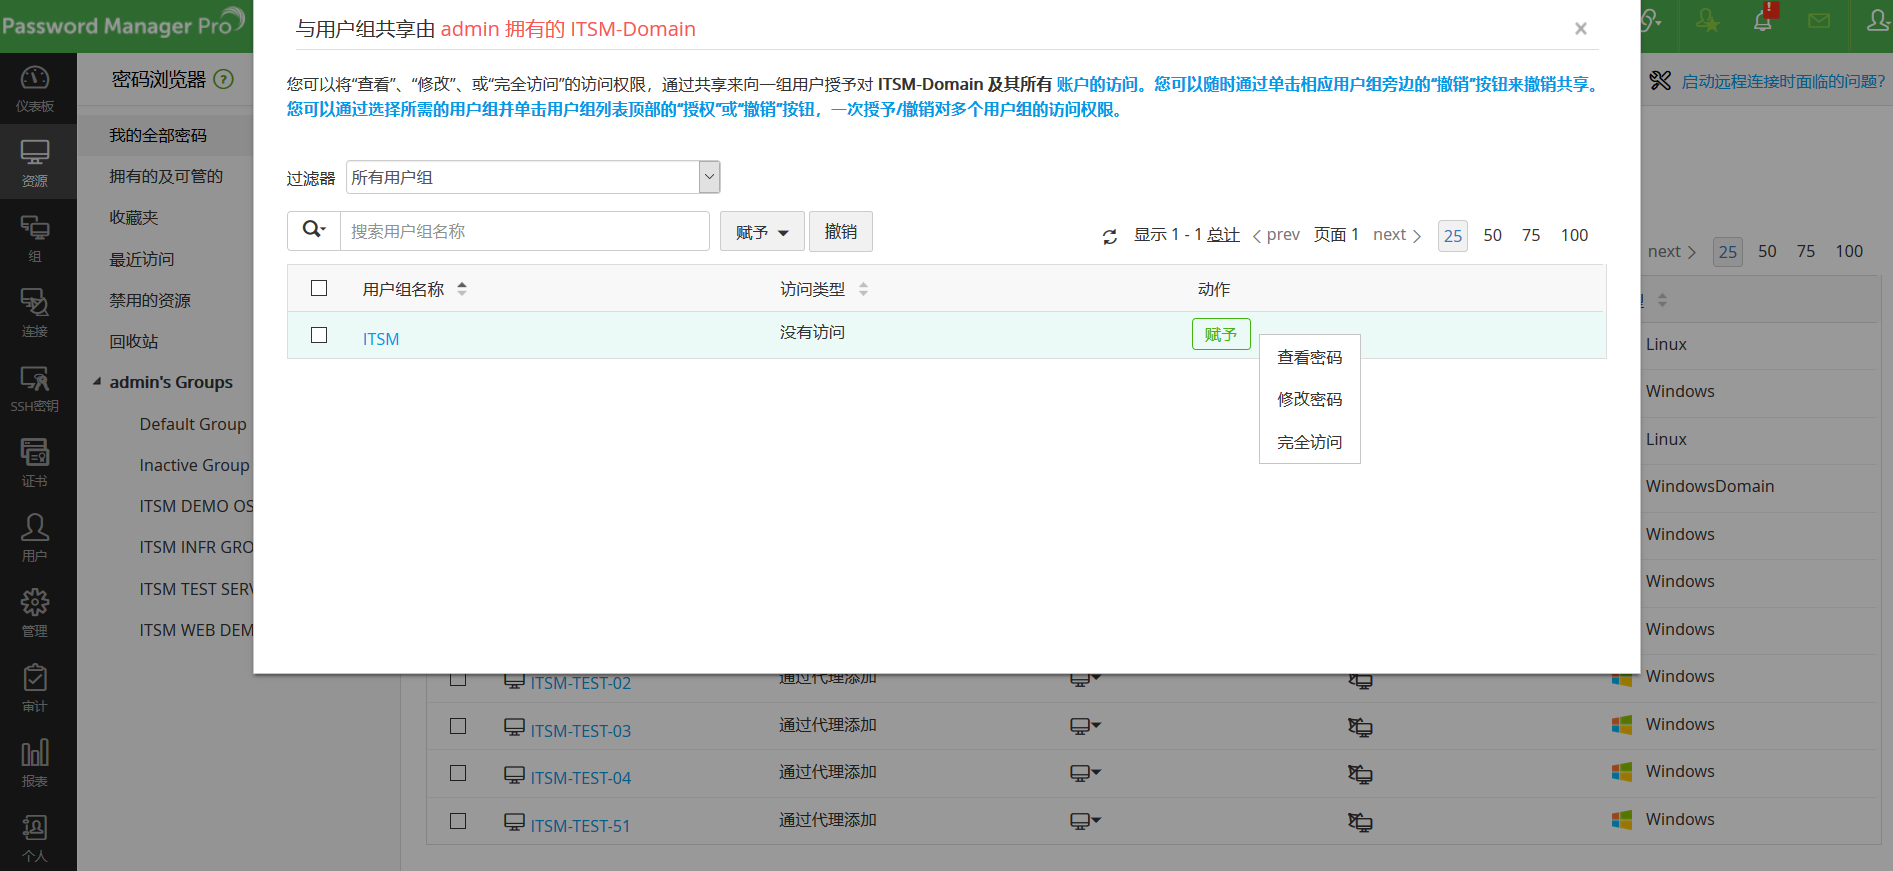This screenshot has width=1893, height=871.
Task: Click resource icon beside ITSM-TEST-51 name
Action: [514, 823]
